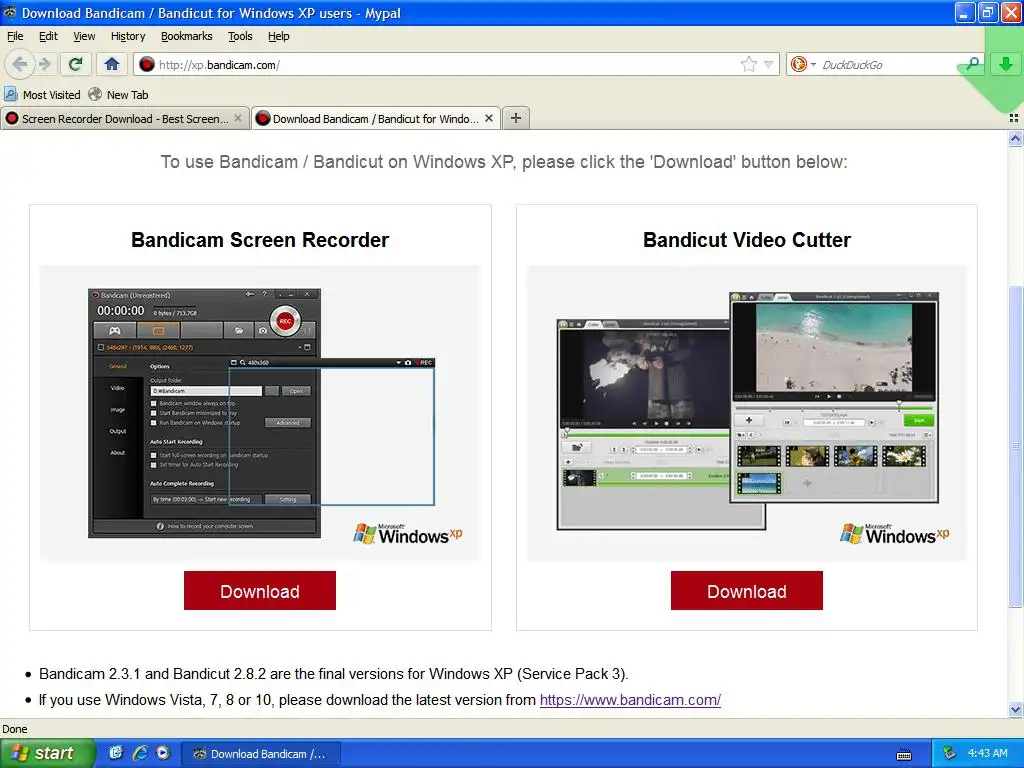Download Bandicam Screen Recorder
Viewport: 1024px width, 768px height.
point(260,590)
